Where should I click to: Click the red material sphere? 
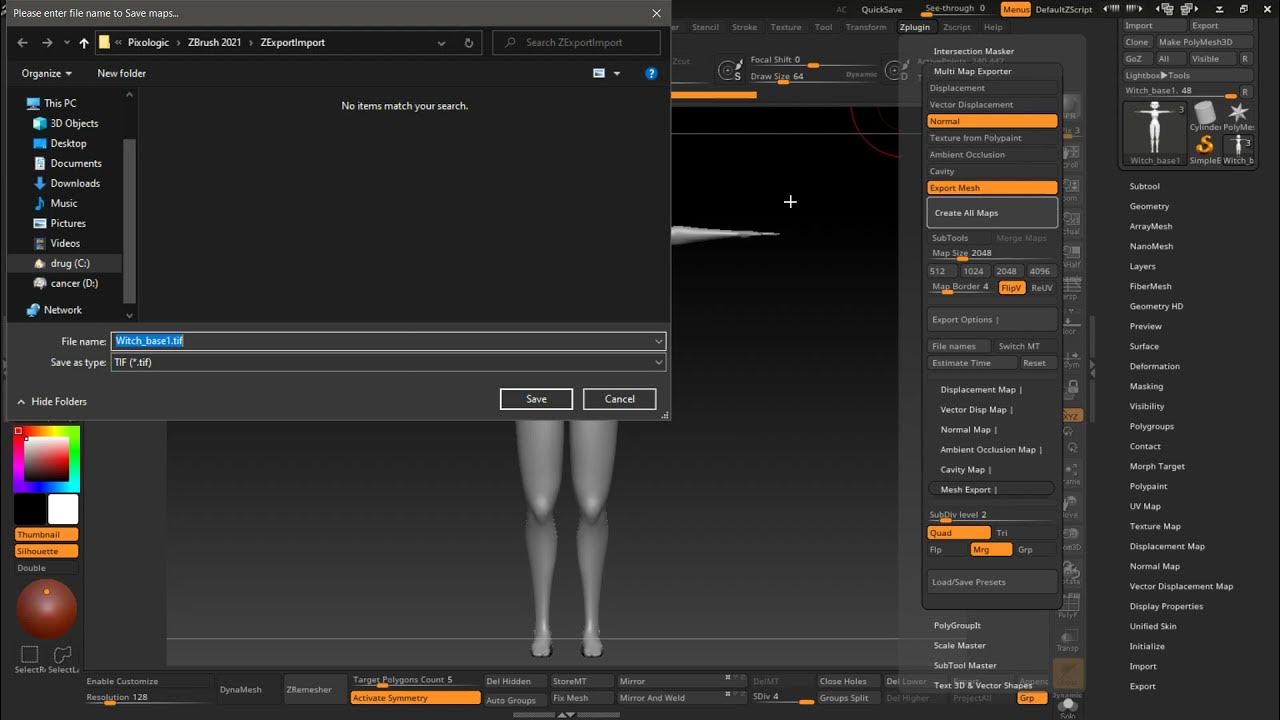pos(46,609)
